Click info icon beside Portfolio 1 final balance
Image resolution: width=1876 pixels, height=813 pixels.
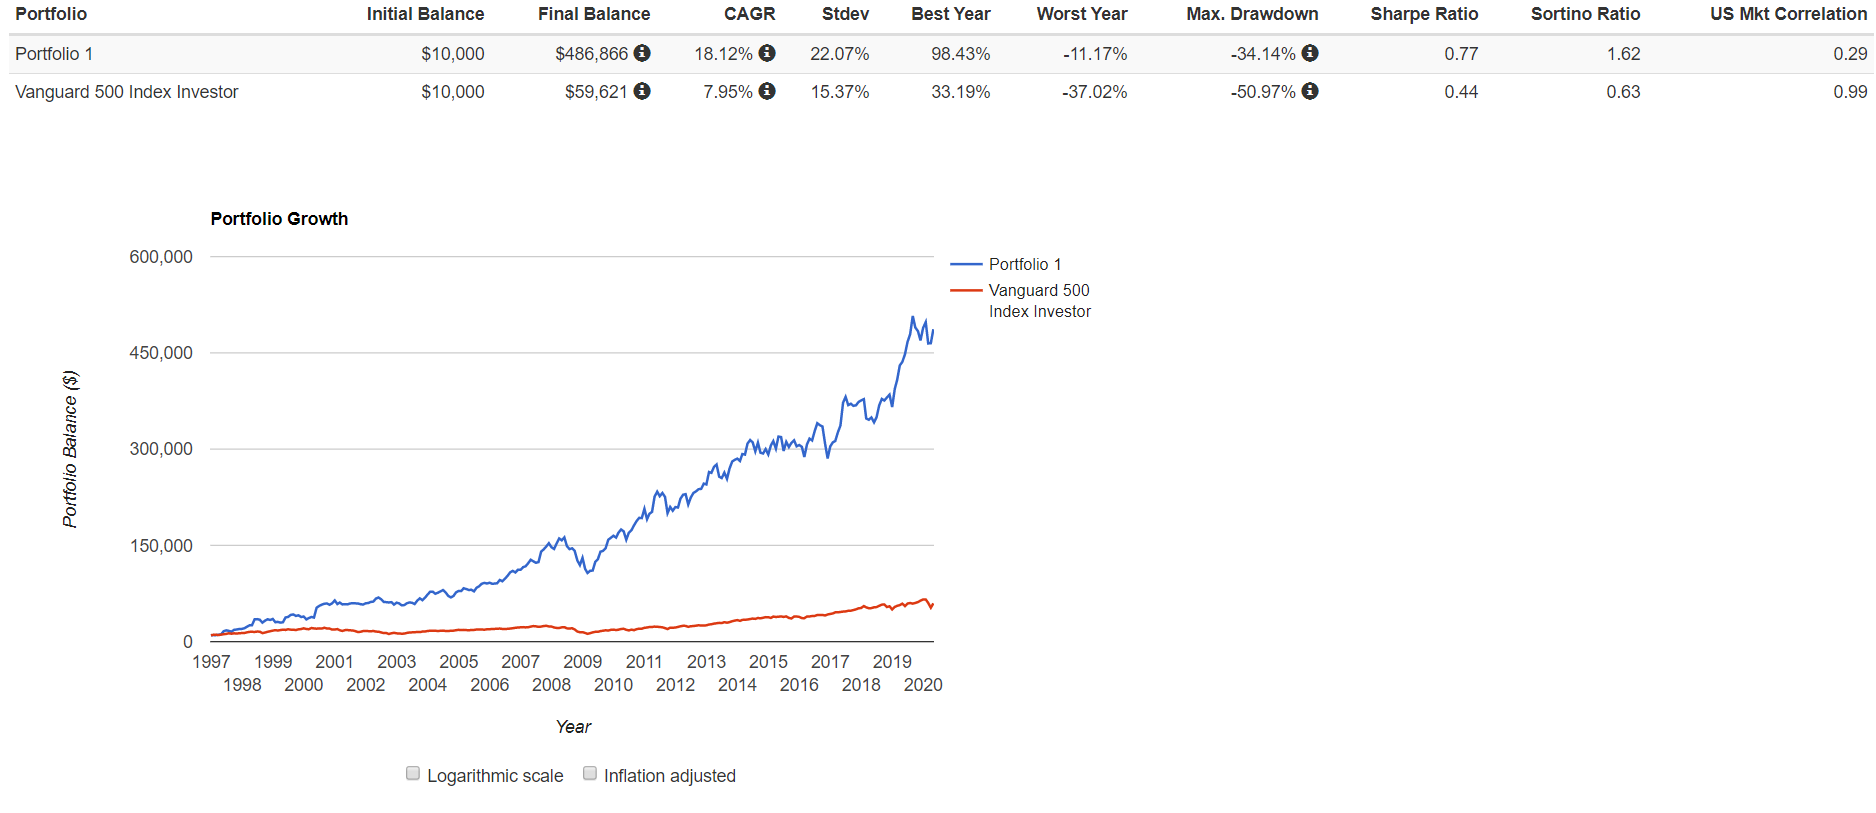[642, 53]
